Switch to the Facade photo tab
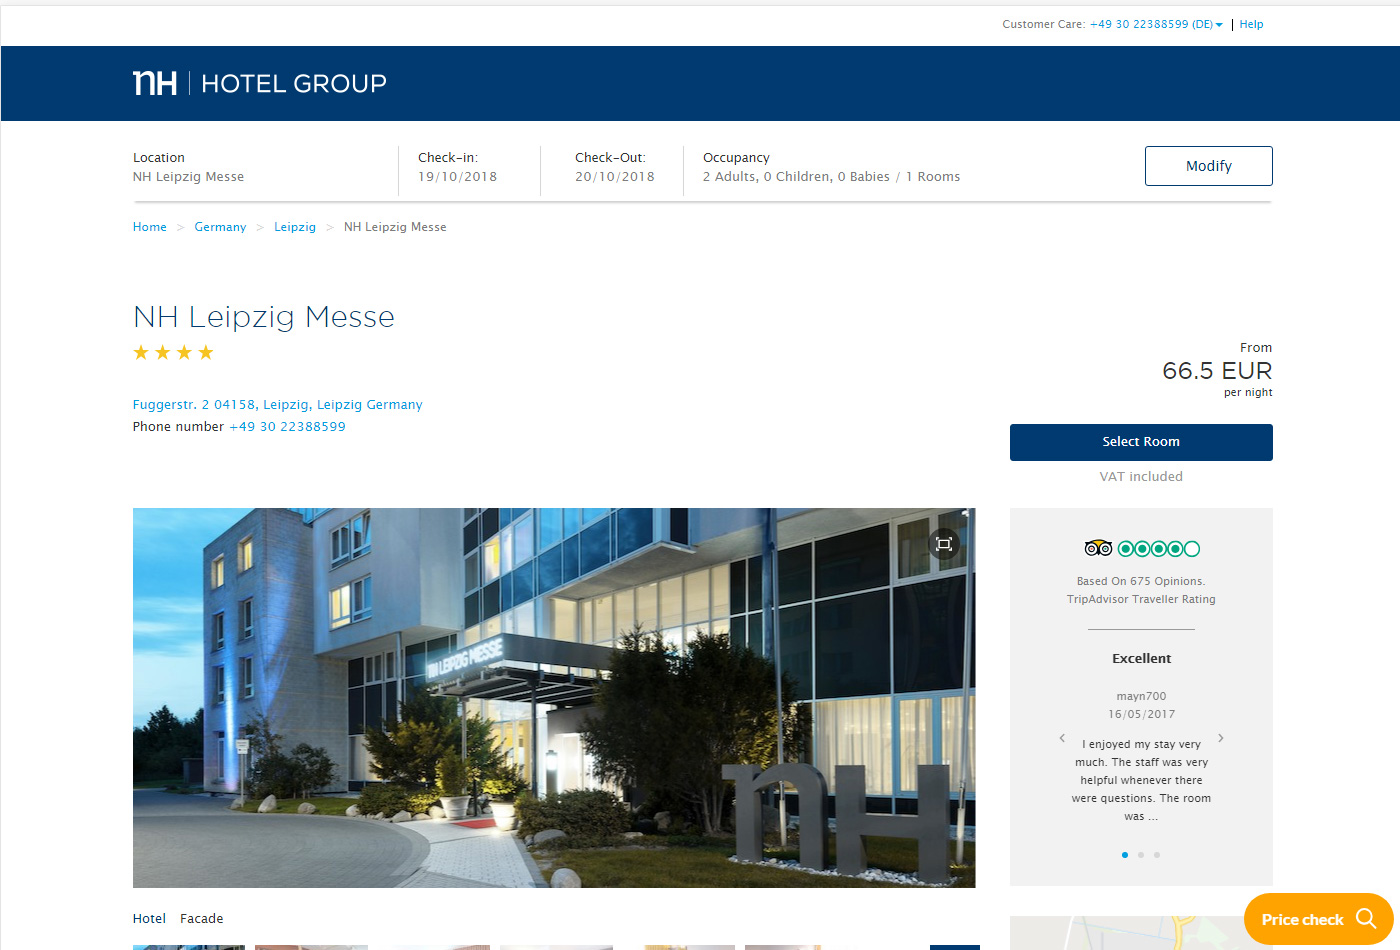This screenshot has height=950, width=1400. (201, 918)
